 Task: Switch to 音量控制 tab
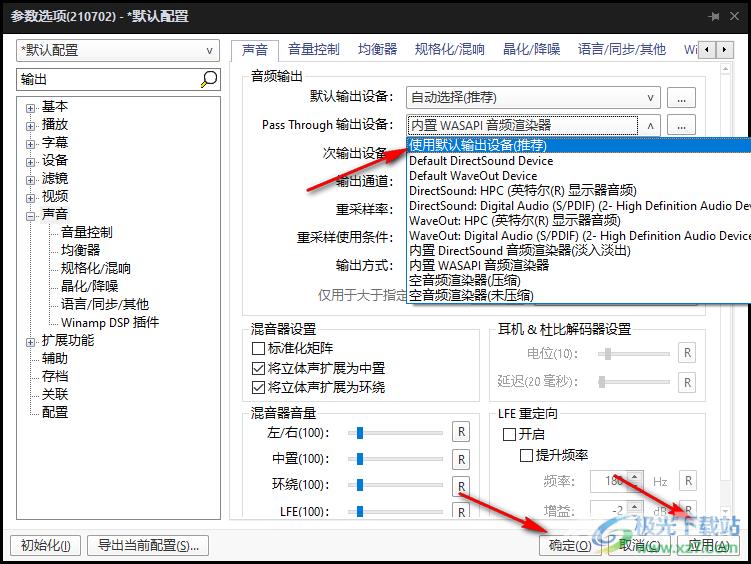[314, 49]
